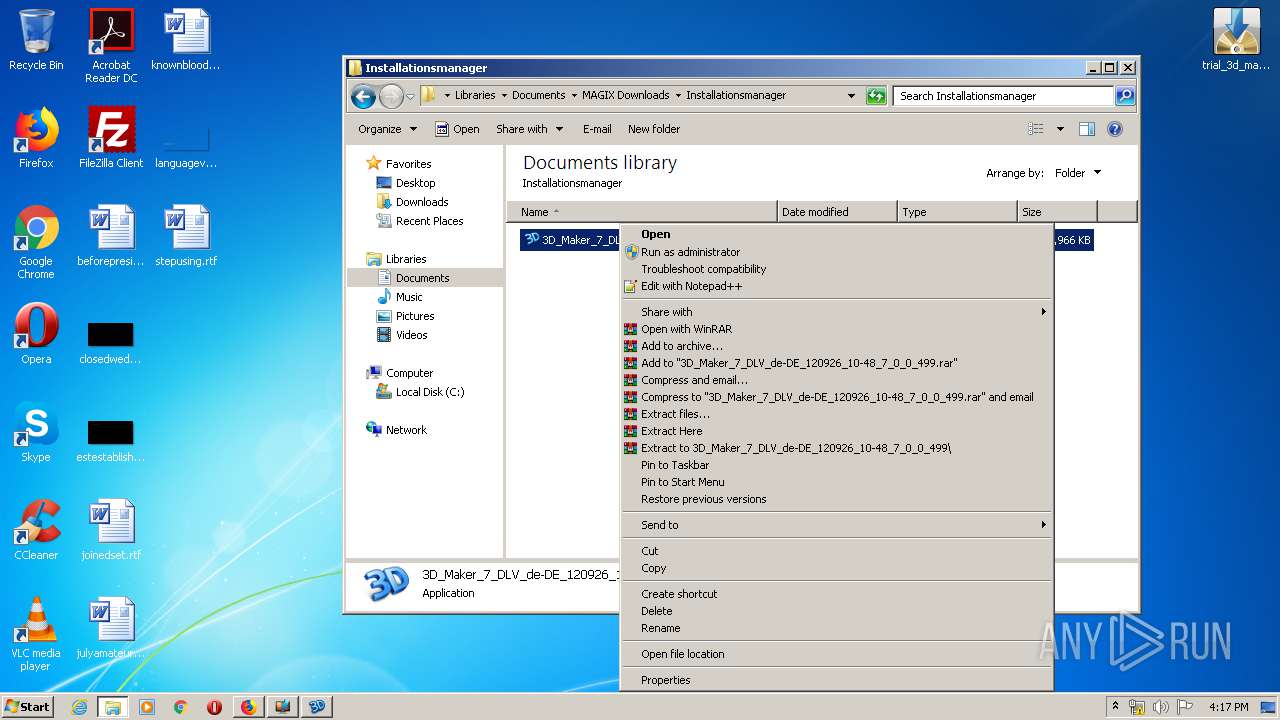This screenshot has height=720, width=1280.
Task: Click Windows Media Player taskbar icon
Action: 147,707
